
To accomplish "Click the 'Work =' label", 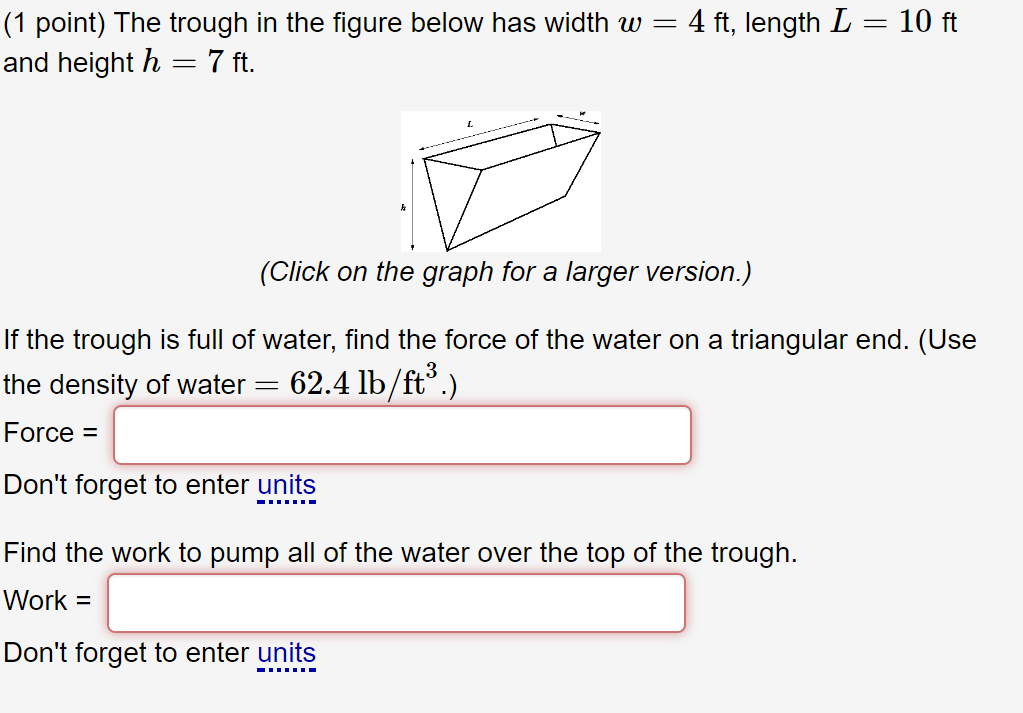I will pyautogui.click(x=48, y=602).
